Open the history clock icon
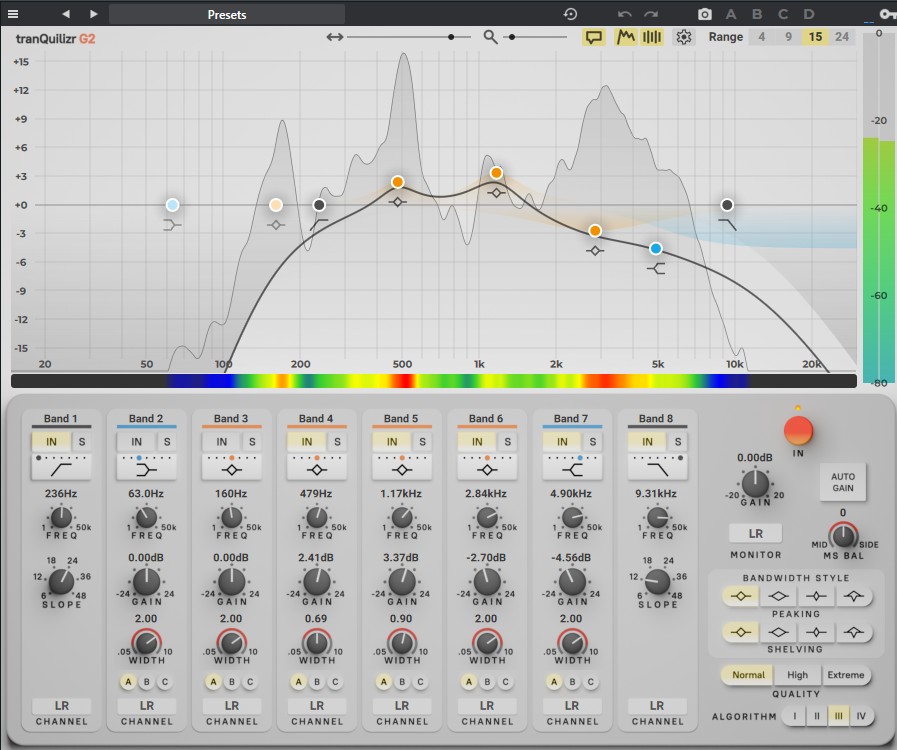Image resolution: width=897 pixels, height=750 pixels. (x=570, y=14)
